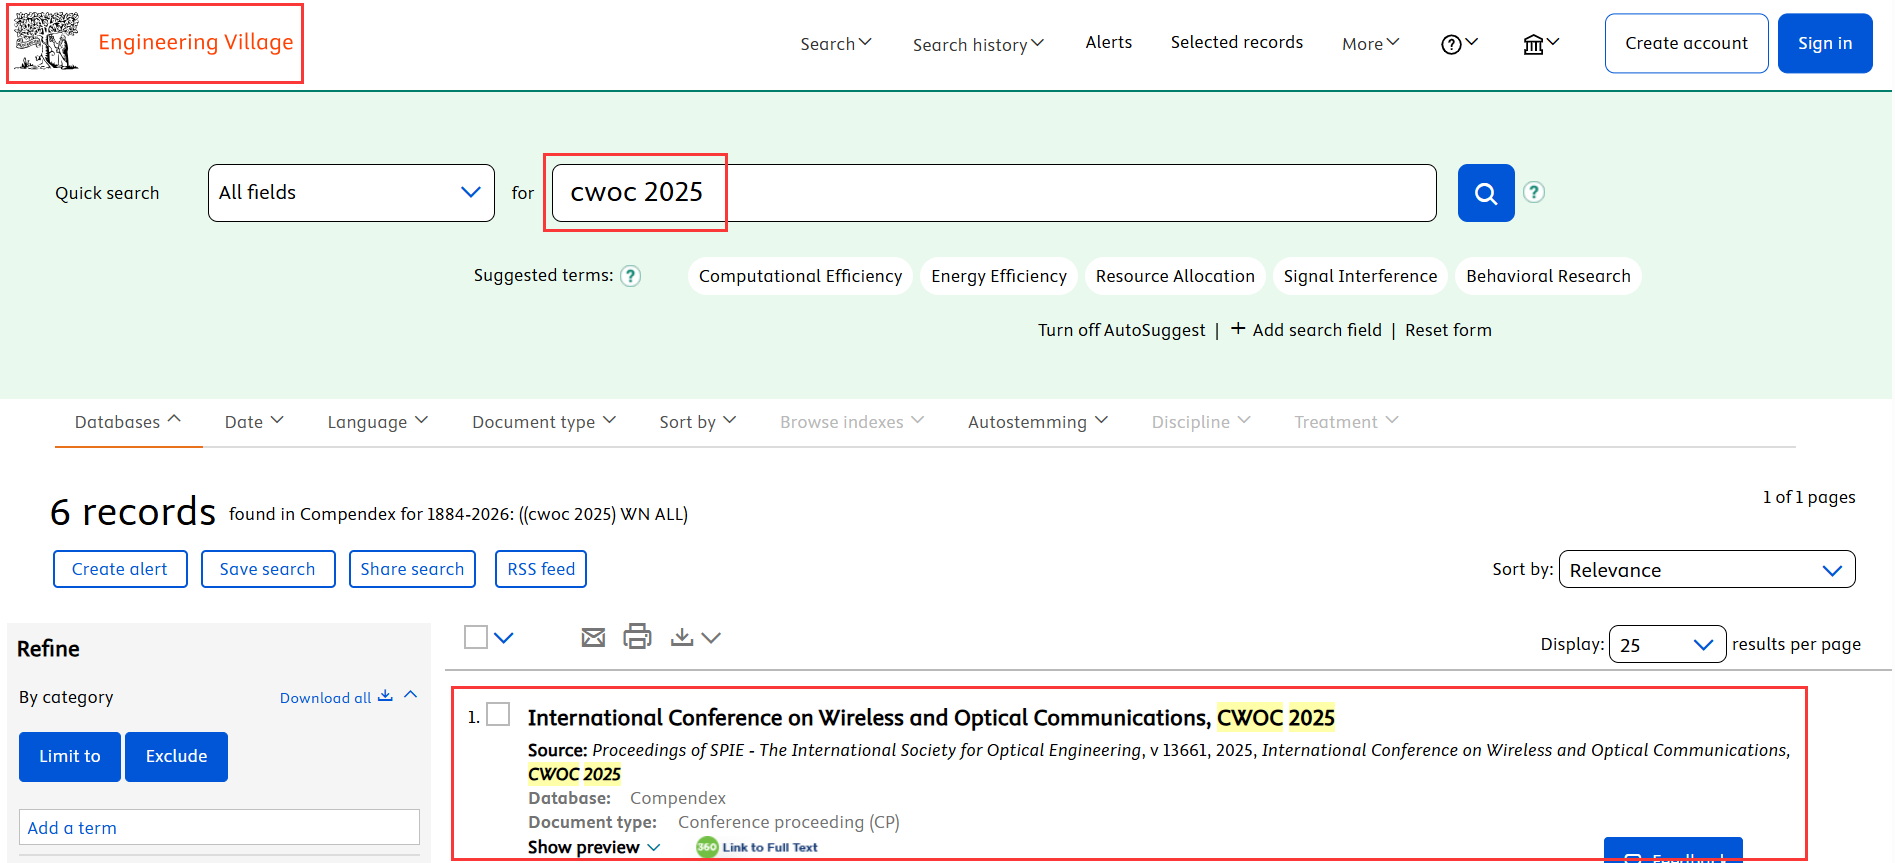The image size is (1895, 863).
Task: Check the select-all records checkbox
Action: (x=476, y=637)
